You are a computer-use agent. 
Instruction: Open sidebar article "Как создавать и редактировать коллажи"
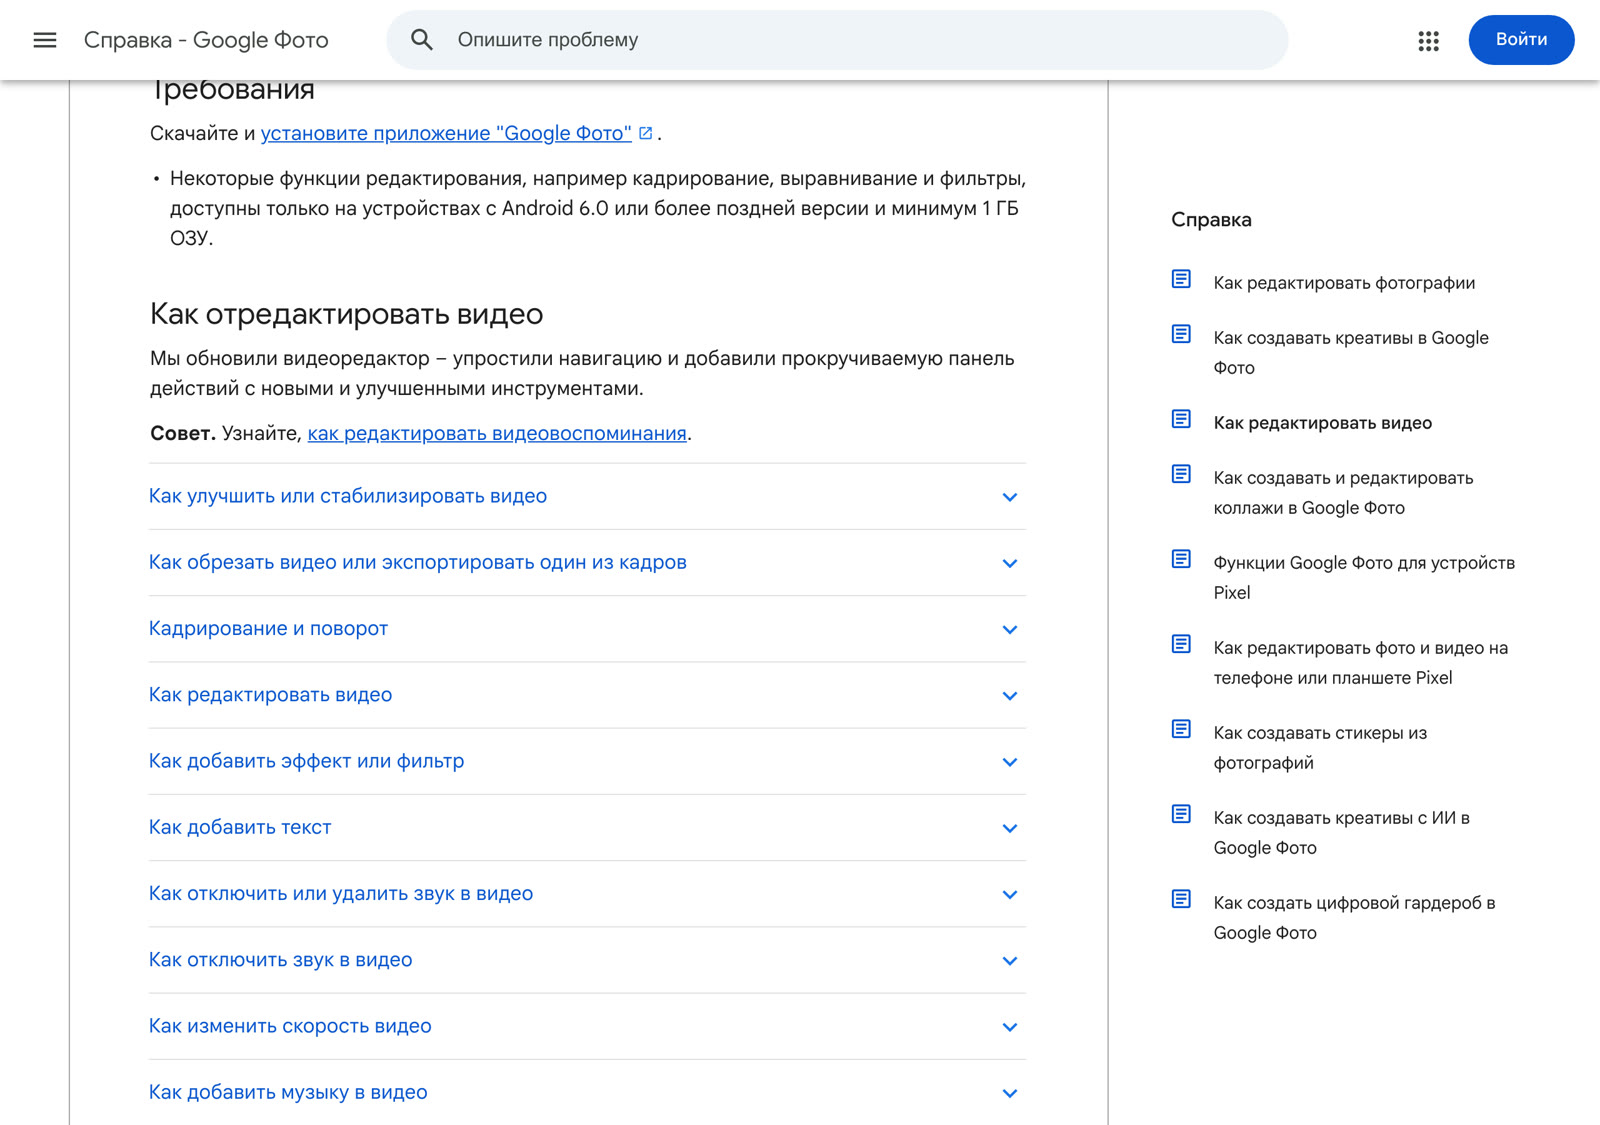pos(1343,493)
